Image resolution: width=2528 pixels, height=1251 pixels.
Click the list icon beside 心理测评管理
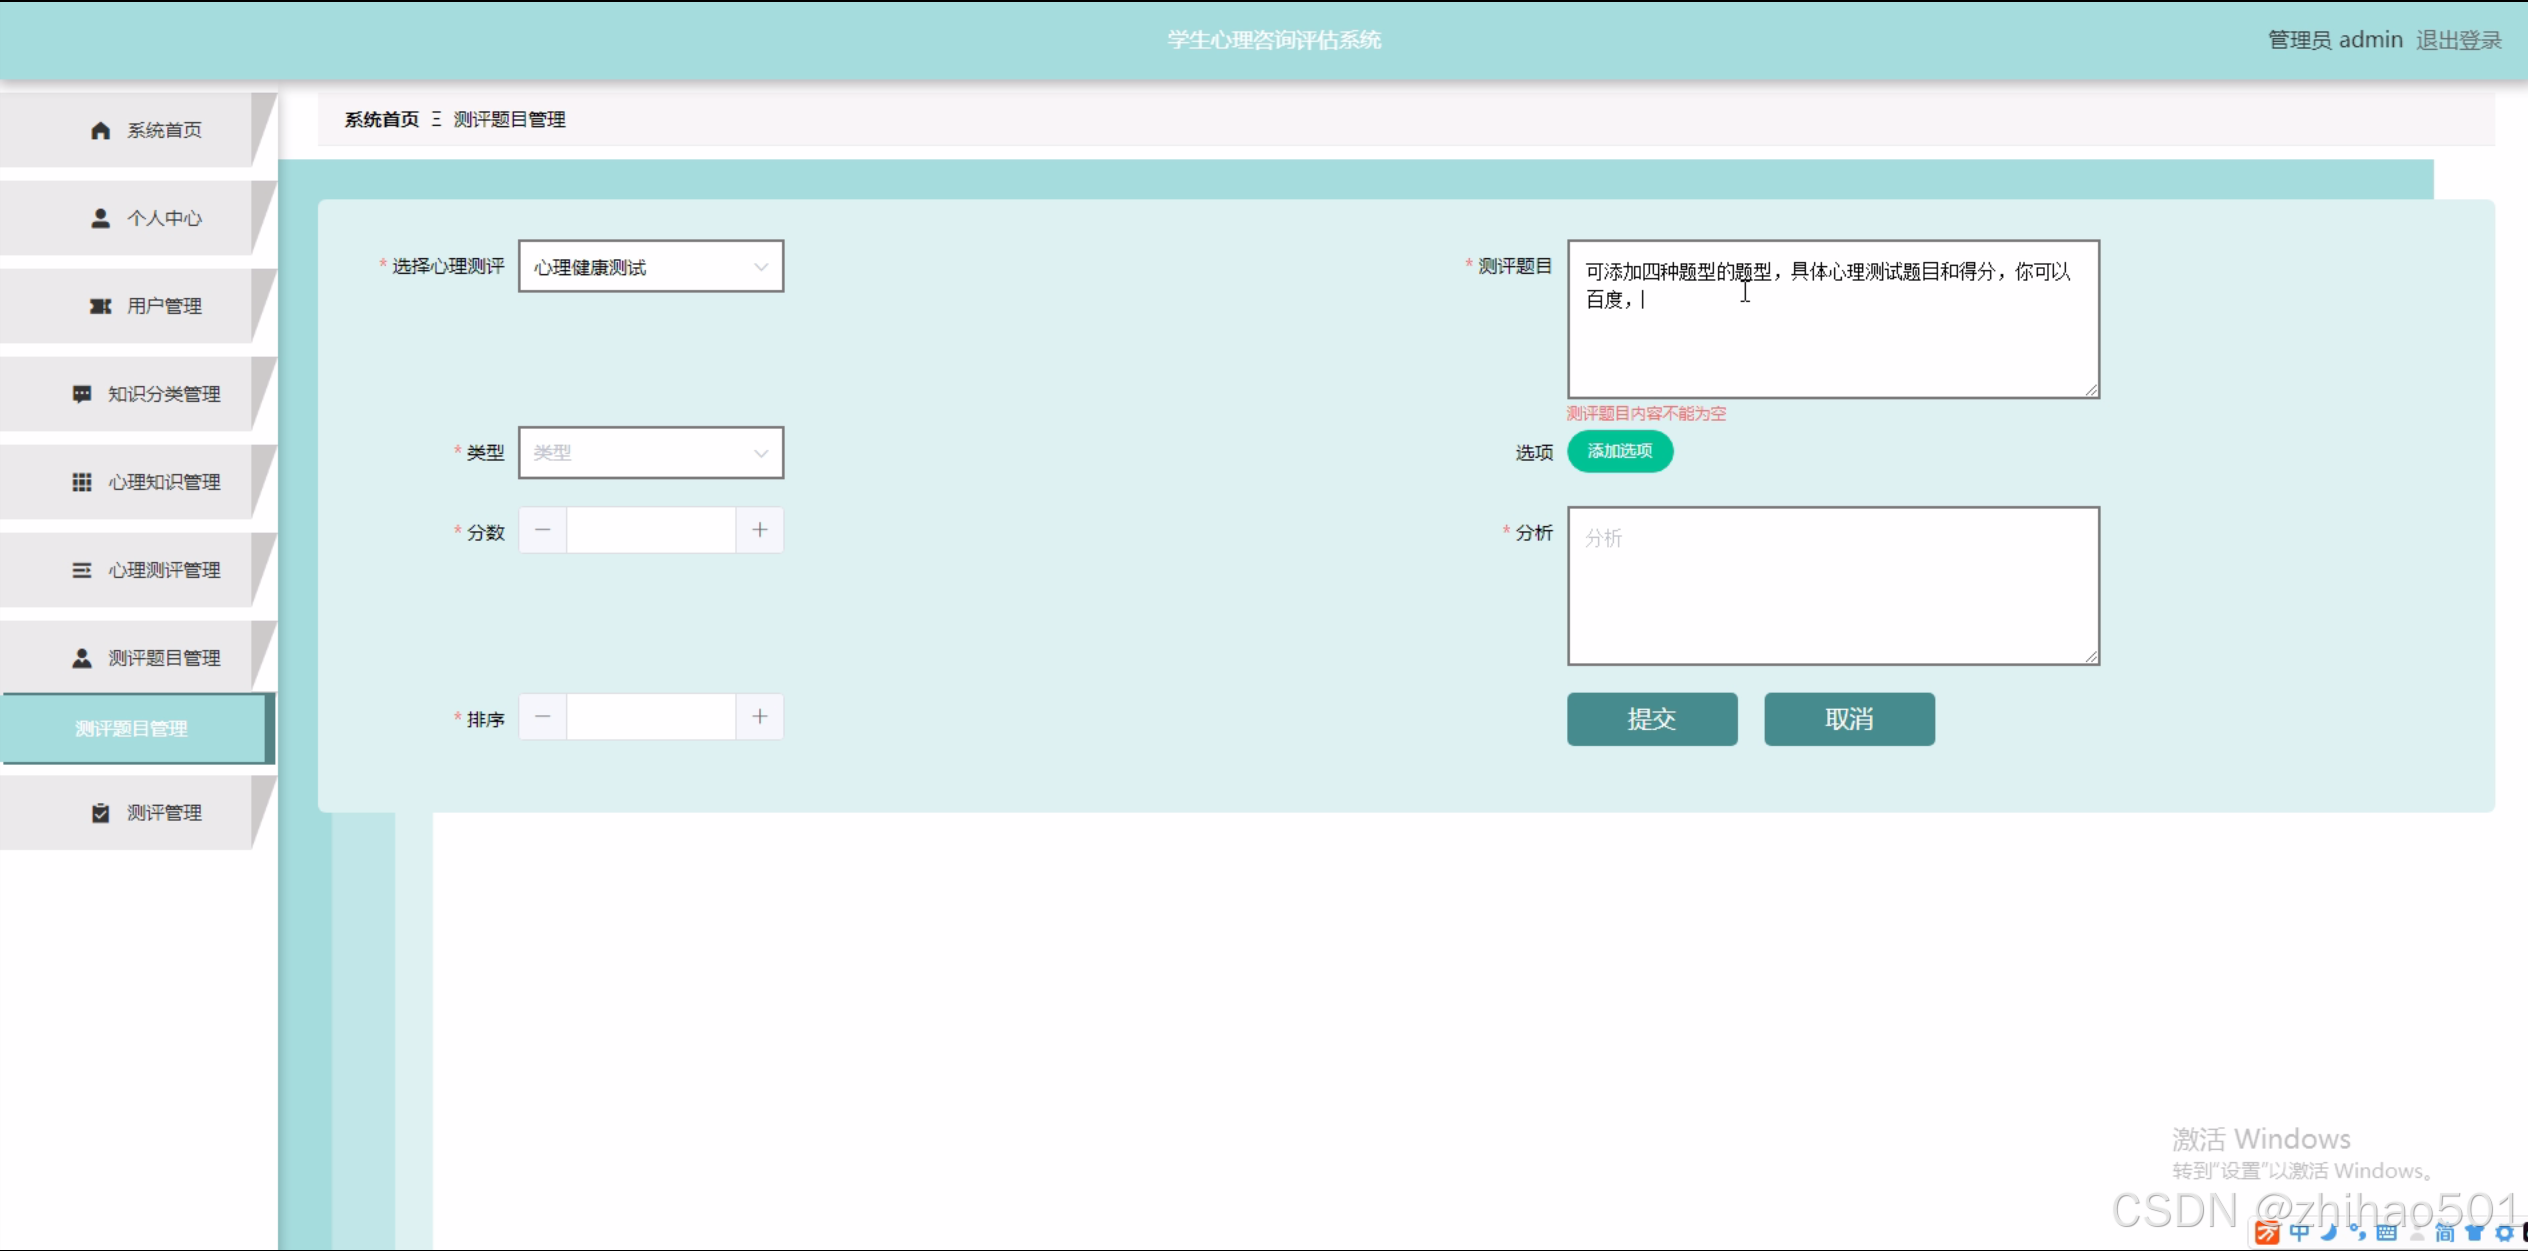coord(82,570)
